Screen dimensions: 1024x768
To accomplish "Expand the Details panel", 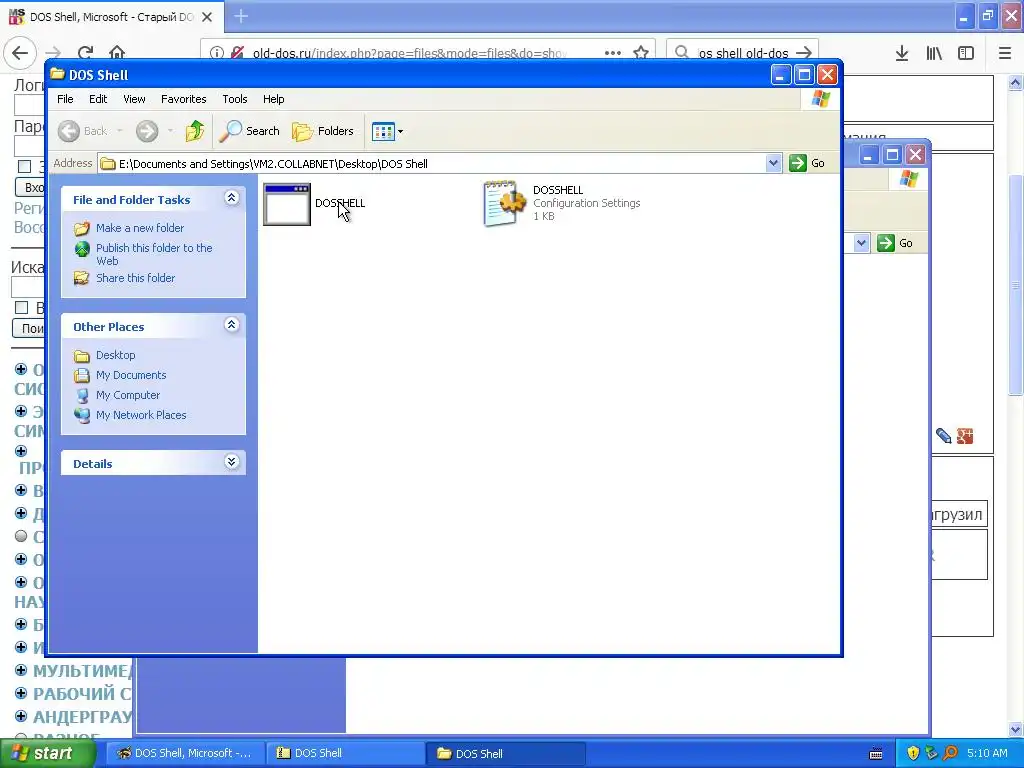I will tap(232, 462).
